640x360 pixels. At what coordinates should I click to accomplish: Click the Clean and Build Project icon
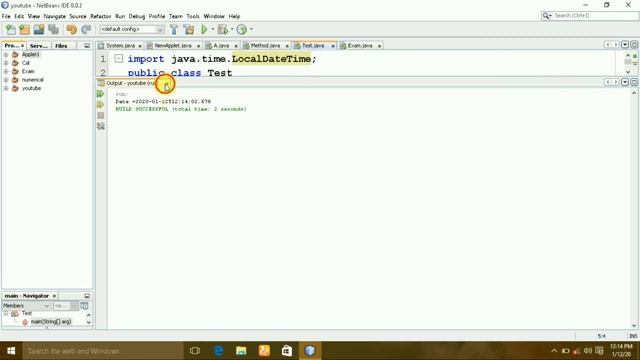[x=189, y=29]
